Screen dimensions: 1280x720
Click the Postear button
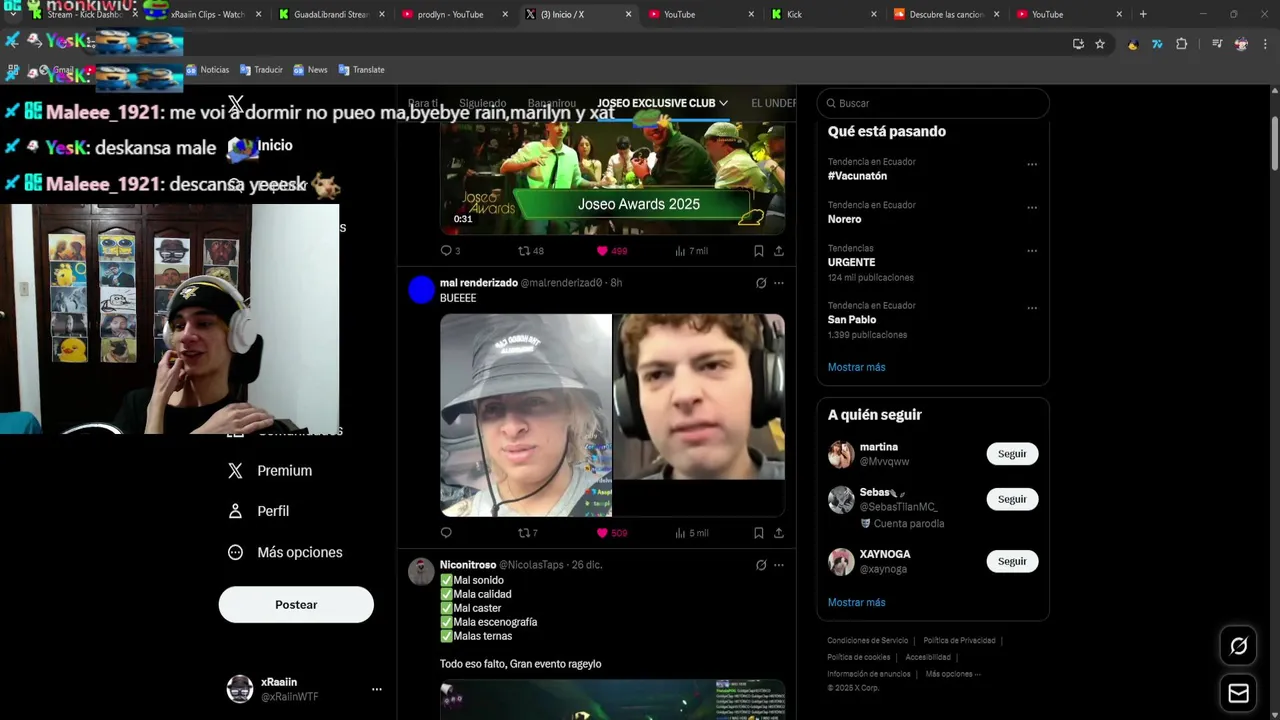(296, 605)
